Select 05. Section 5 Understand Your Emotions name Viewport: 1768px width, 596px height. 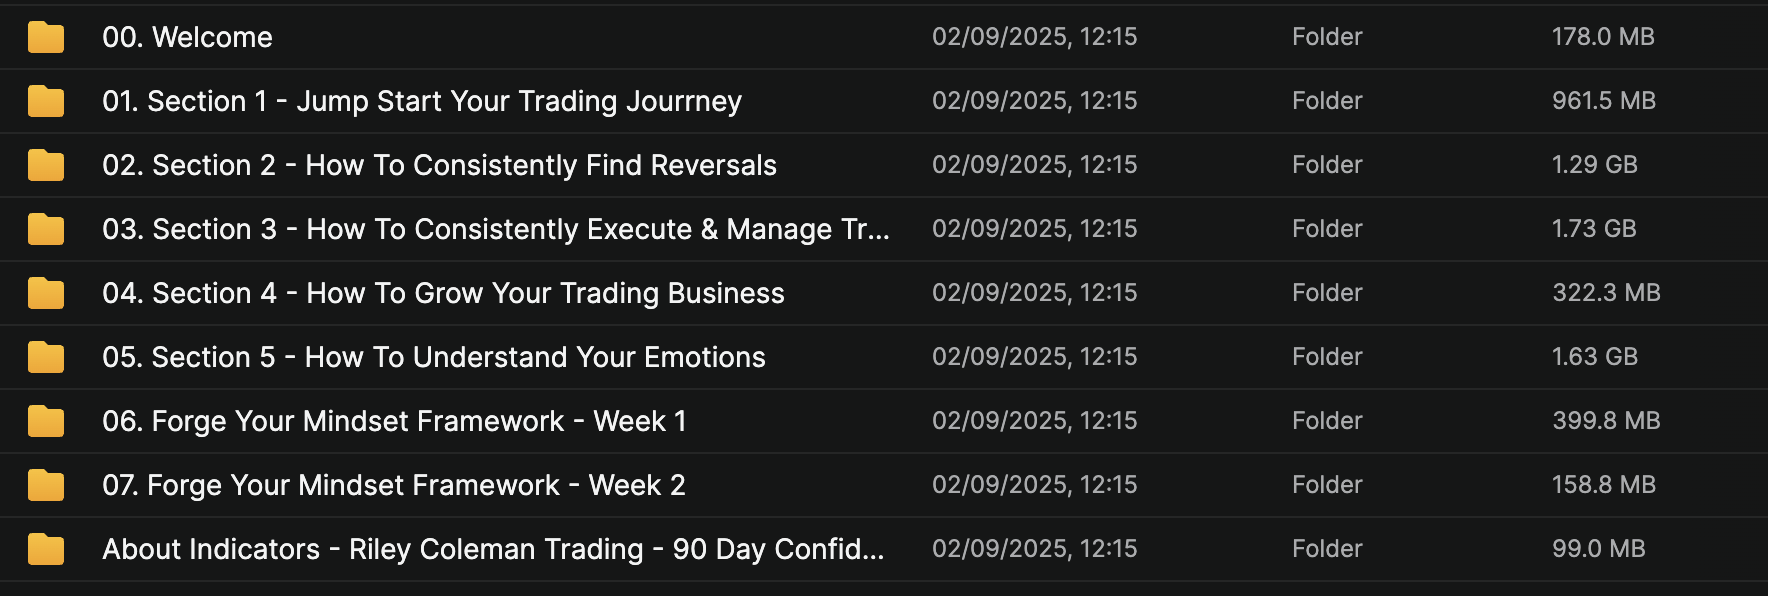[433, 358]
